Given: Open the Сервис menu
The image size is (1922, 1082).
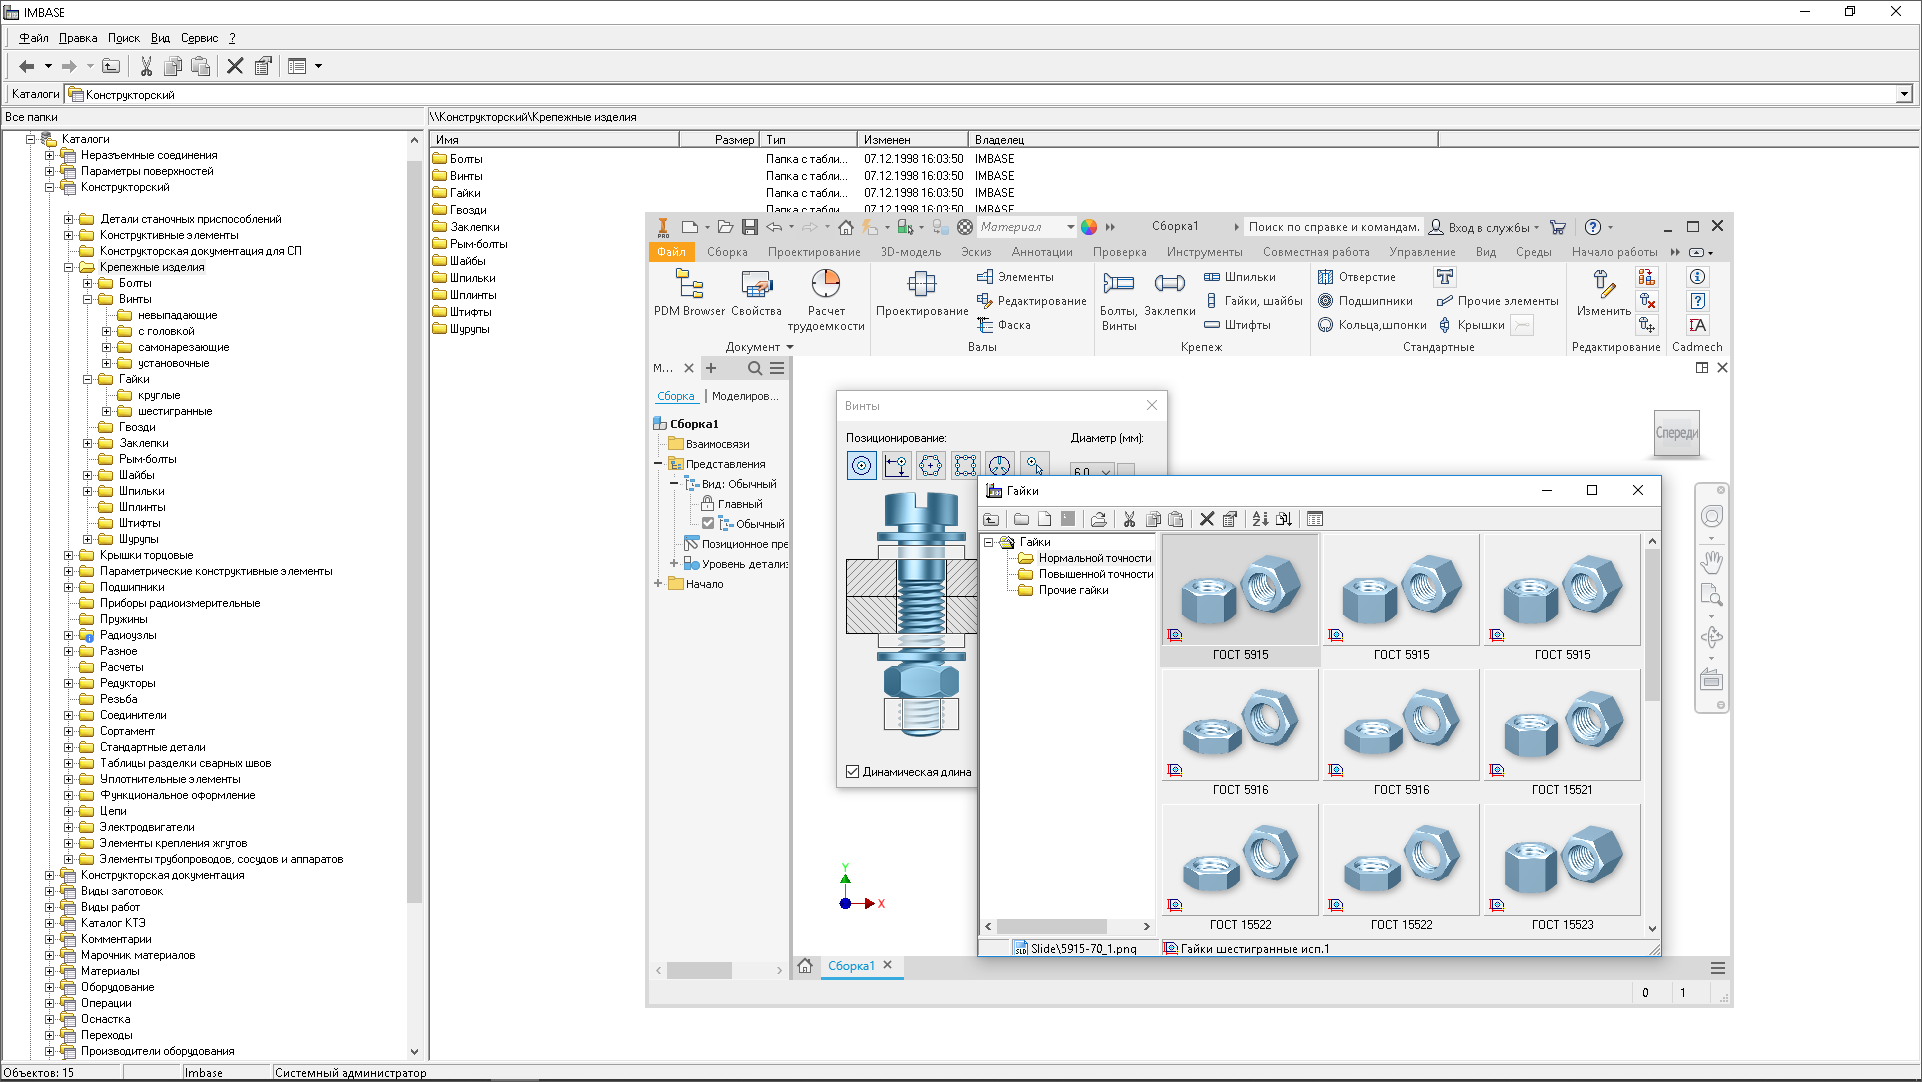Looking at the screenshot, I should (x=199, y=38).
